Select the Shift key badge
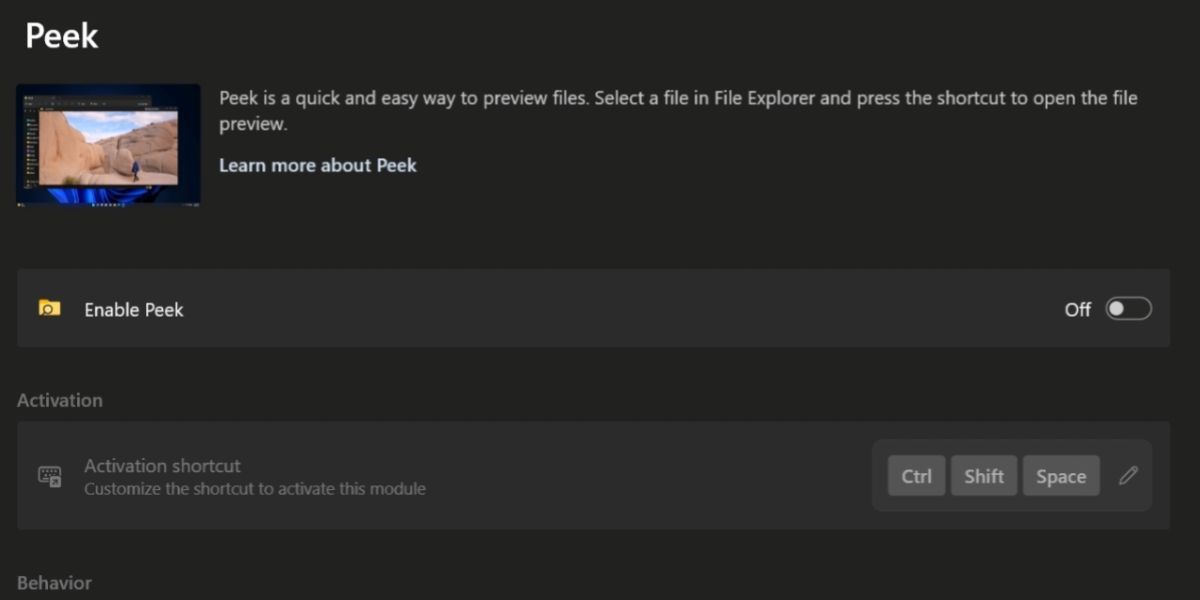This screenshot has width=1200, height=600. coord(984,476)
